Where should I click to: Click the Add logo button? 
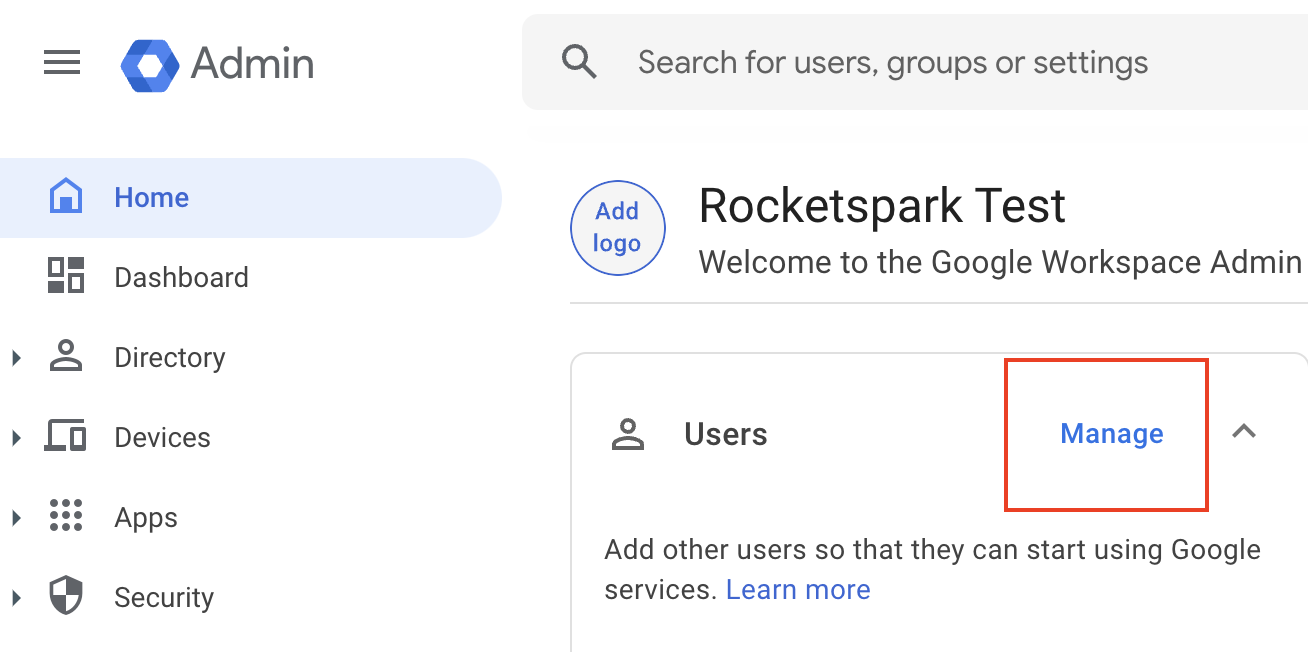(x=617, y=228)
